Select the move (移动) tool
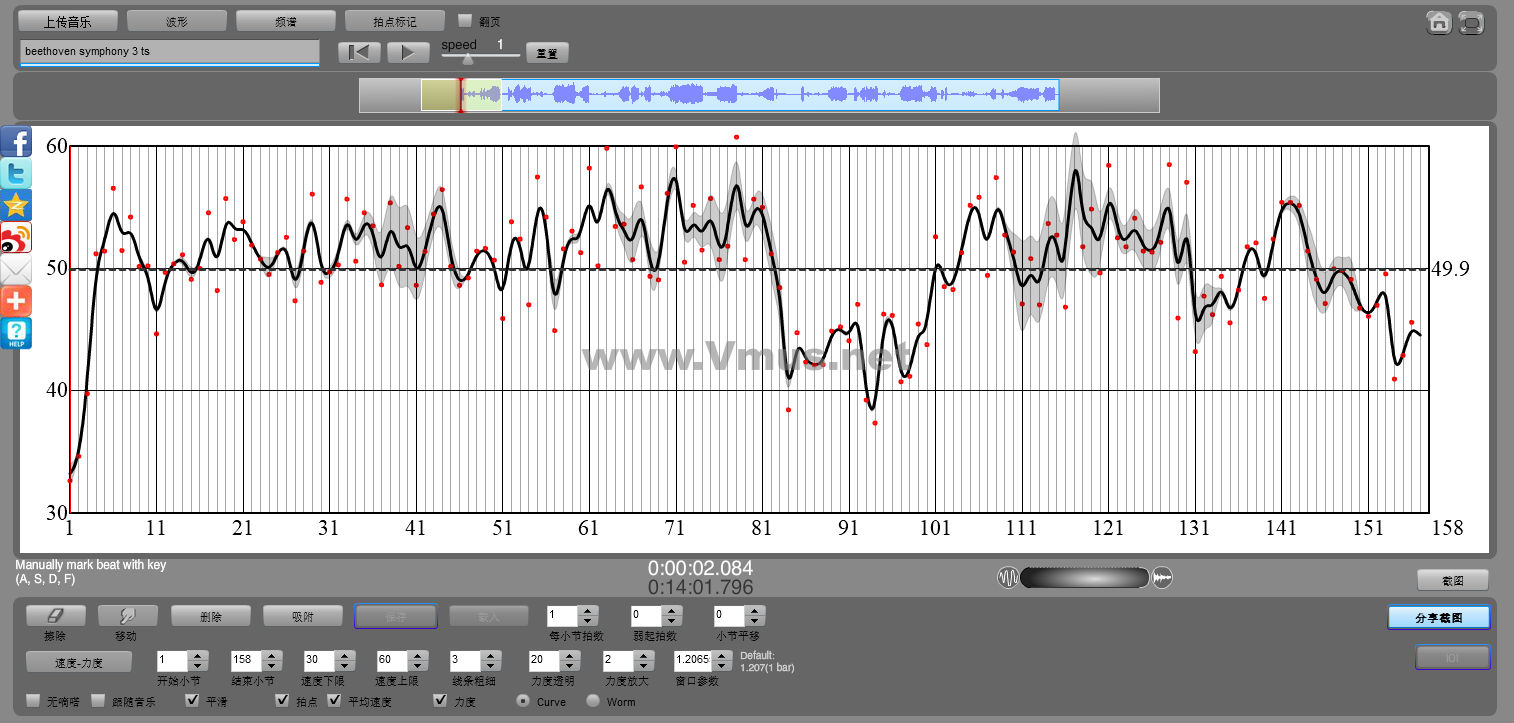1514x723 pixels. point(126,616)
